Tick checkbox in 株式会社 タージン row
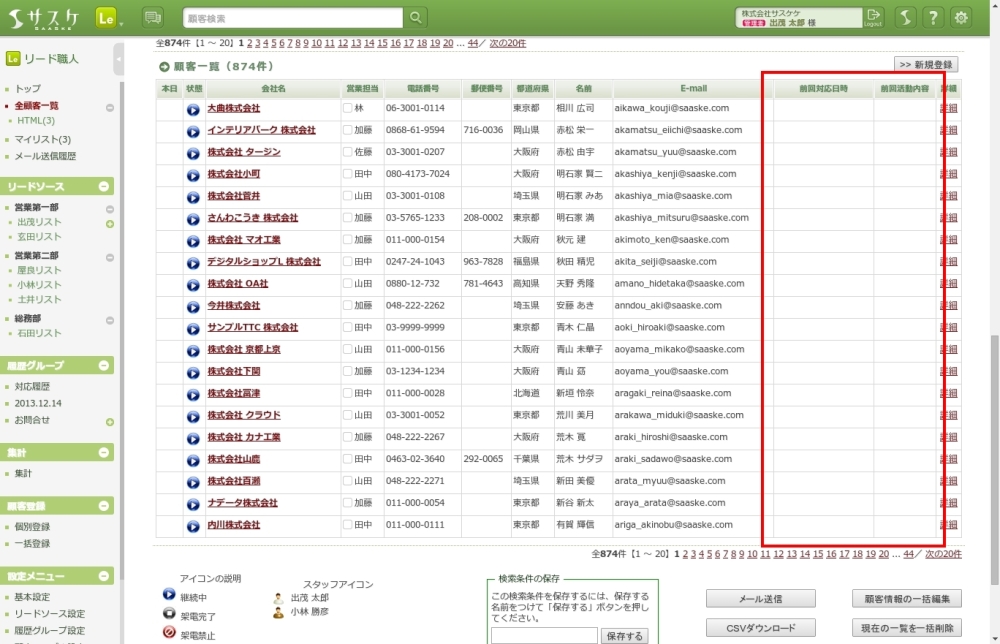Image resolution: width=1000 pixels, height=644 pixels. click(348, 152)
